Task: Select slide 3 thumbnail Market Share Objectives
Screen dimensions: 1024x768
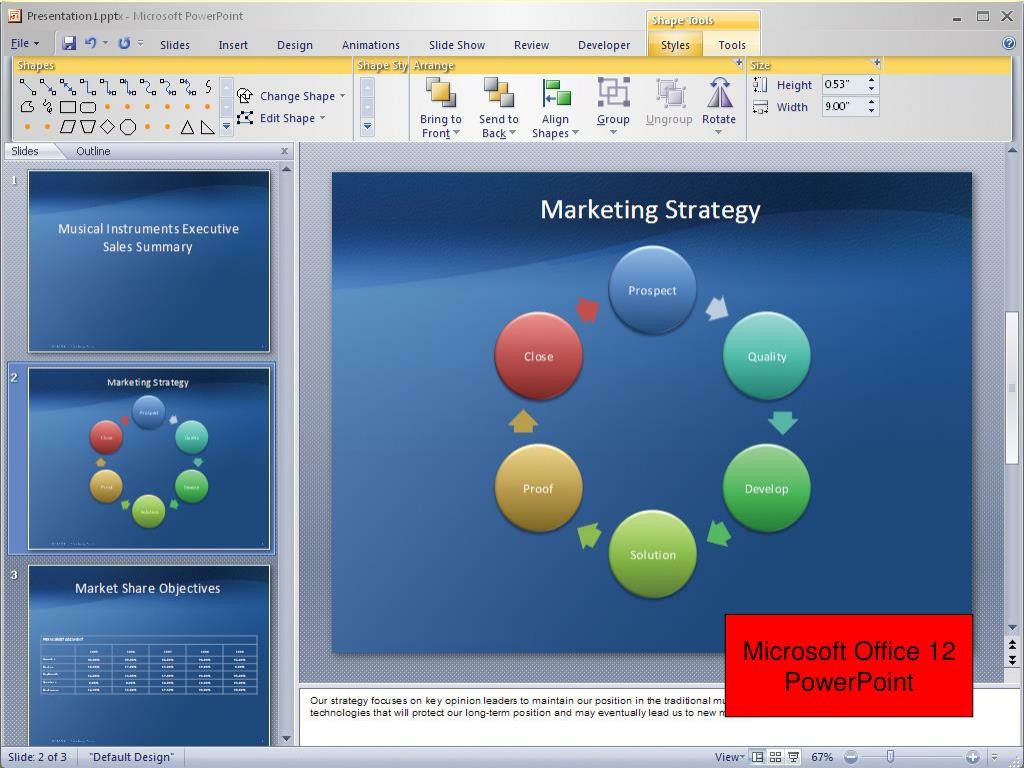Action: (x=149, y=655)
